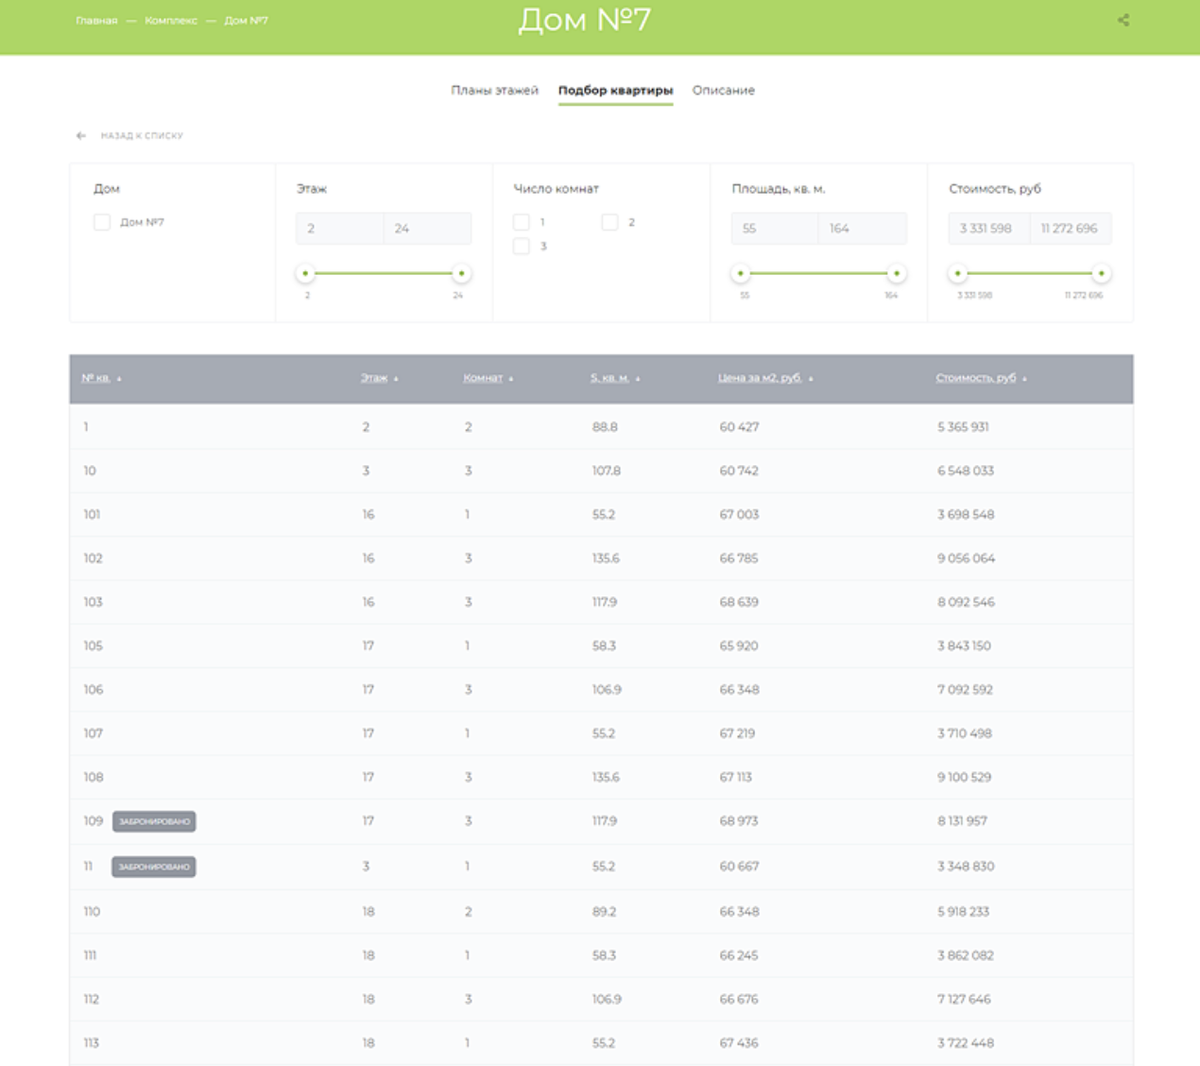Click the cost value 8 131 957
Screen dimensions: 1200x1066
point(962,821)
